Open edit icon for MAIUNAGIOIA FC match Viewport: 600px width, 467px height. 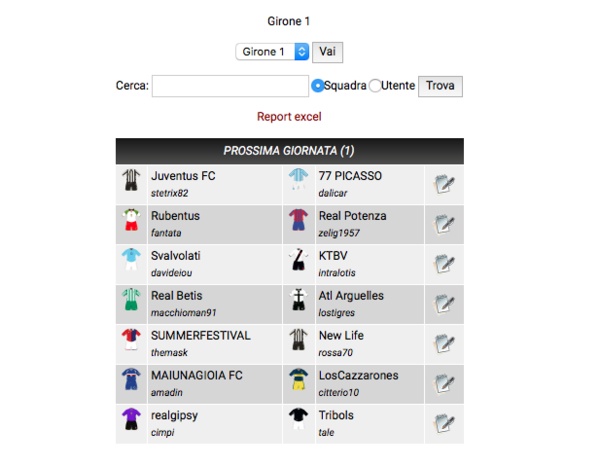[444, 383]
